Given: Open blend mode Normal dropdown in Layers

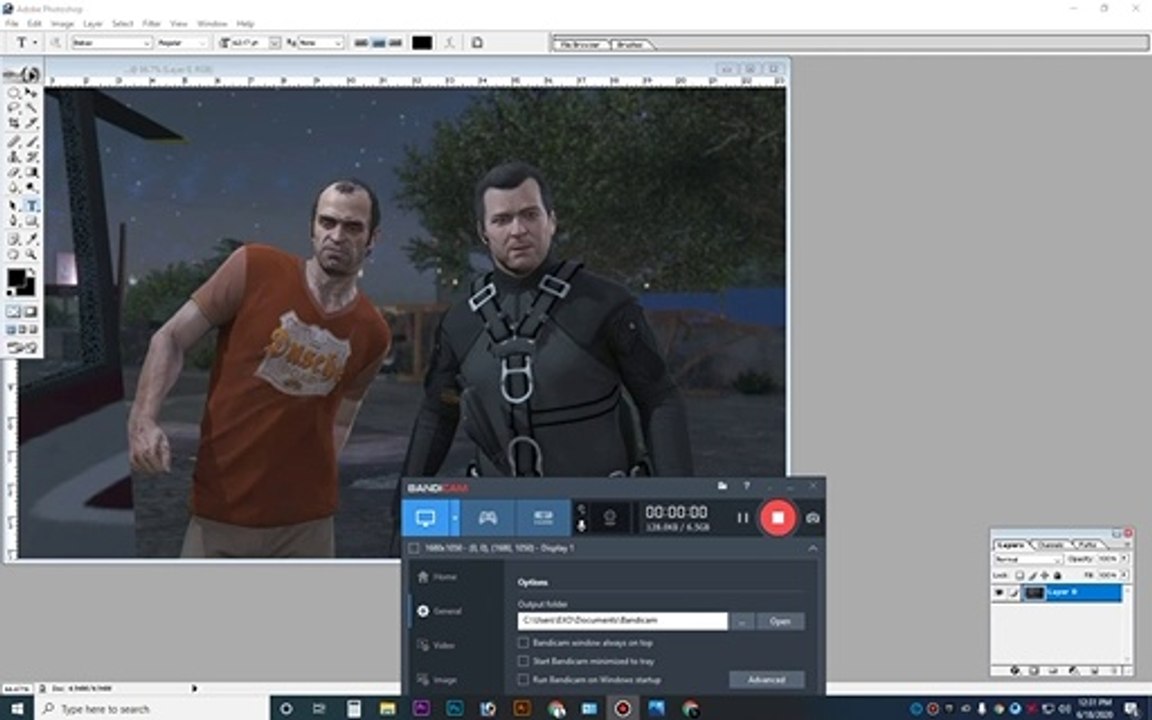Looking at the screenshot, I should [x=1029, y=558].
